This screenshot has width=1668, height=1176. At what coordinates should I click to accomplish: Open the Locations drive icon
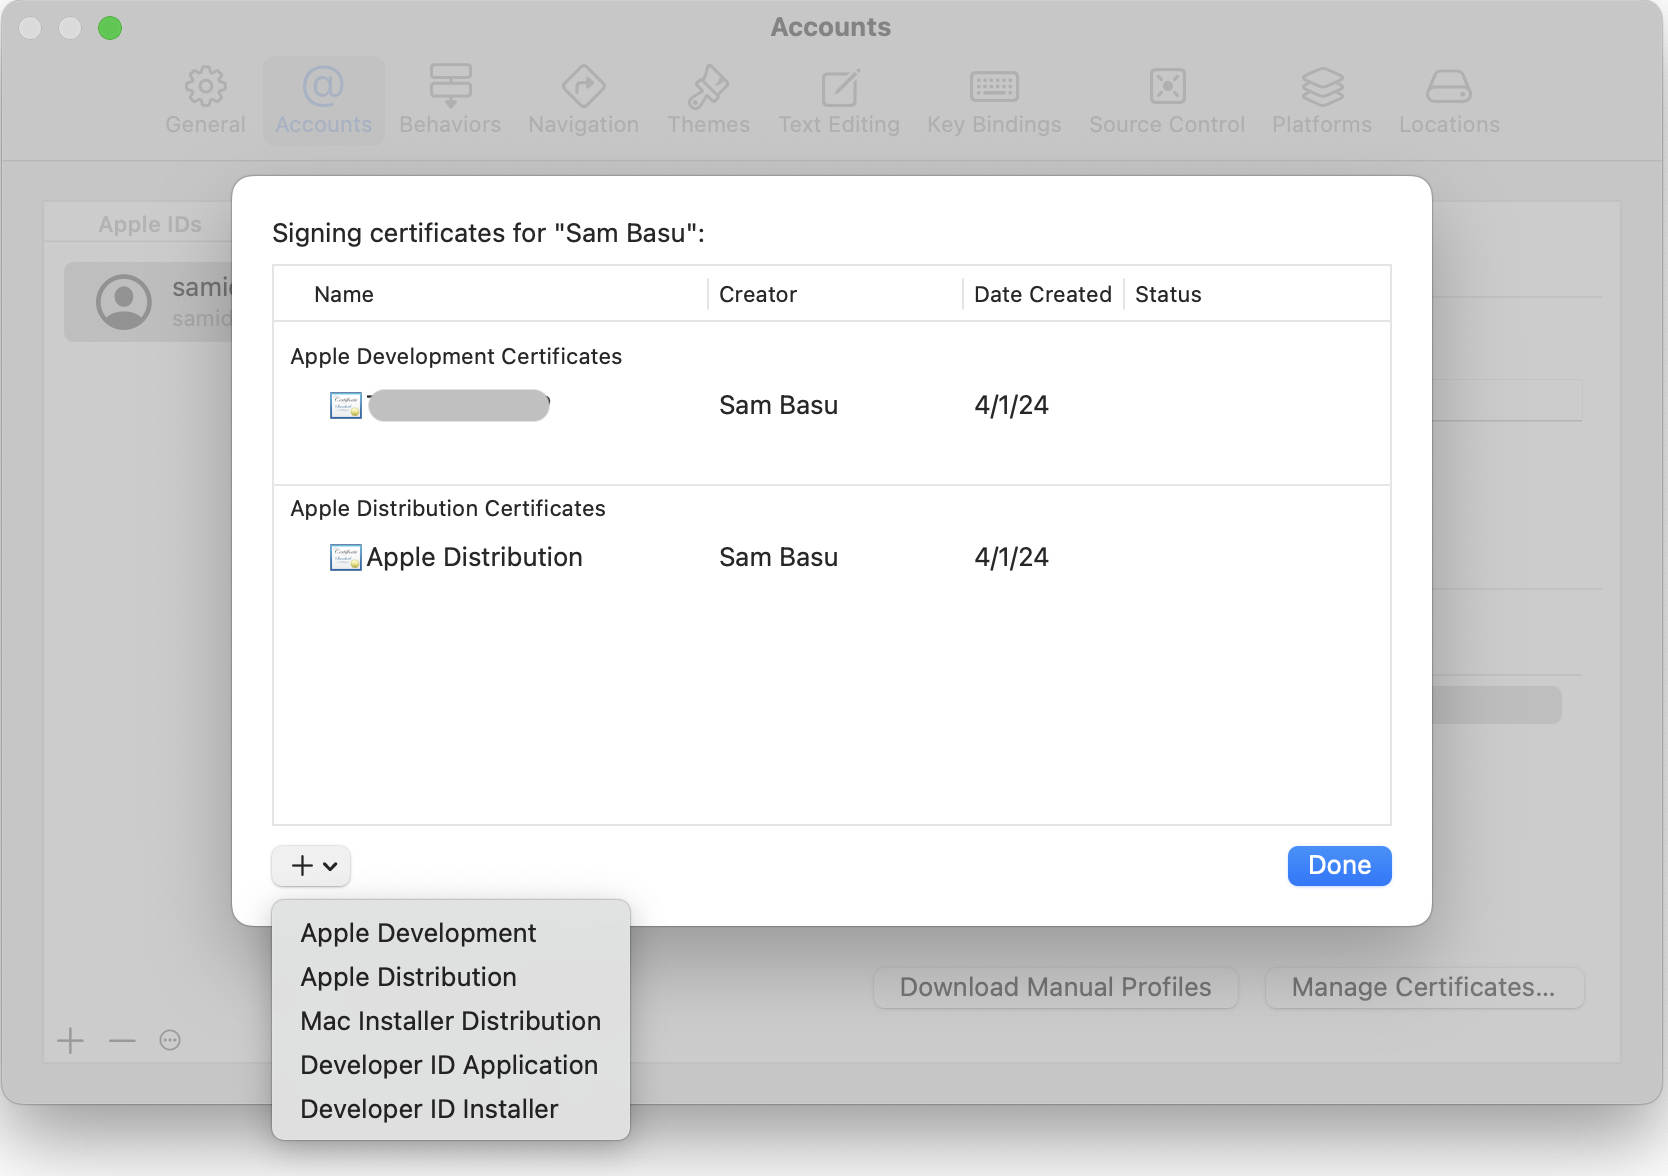coord(1448,87)
